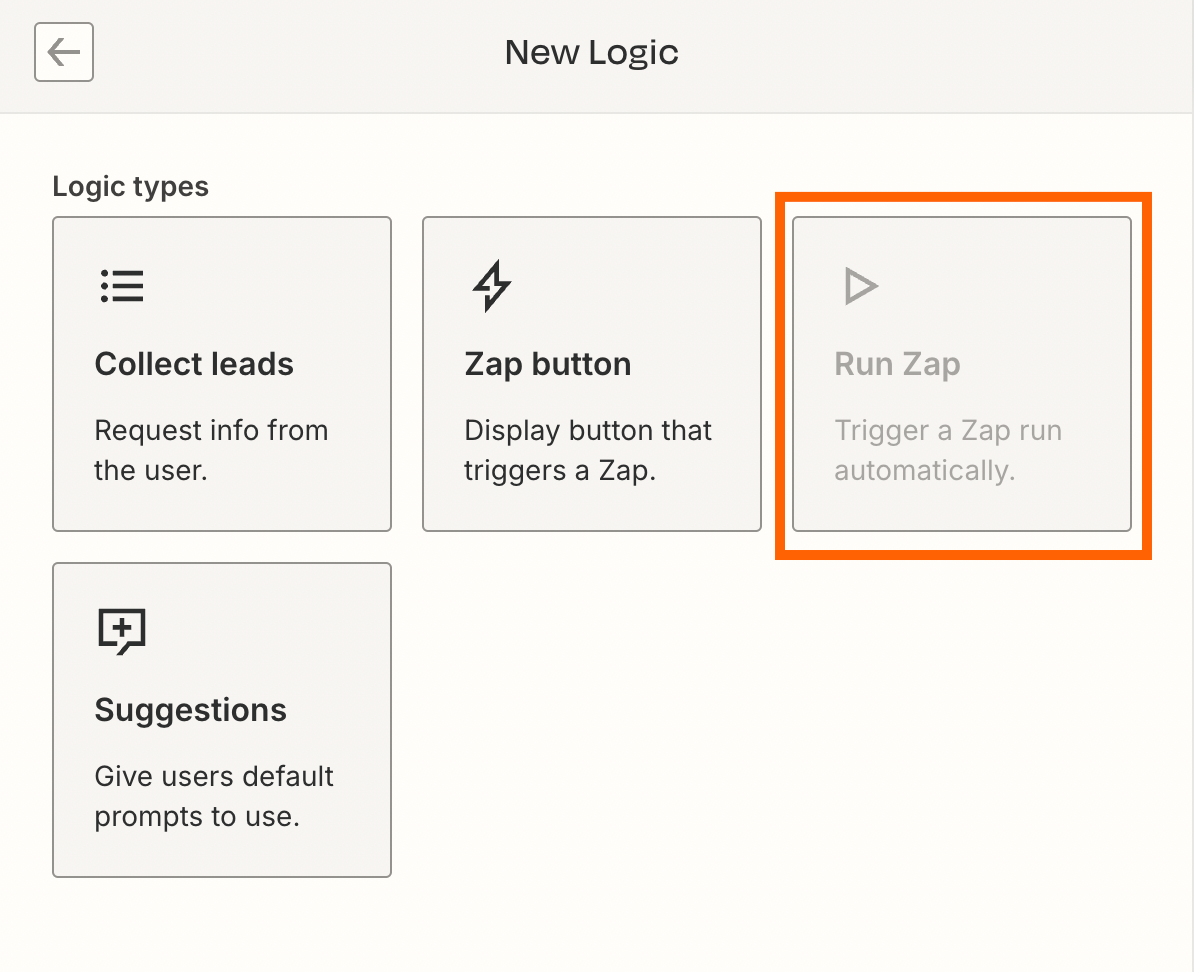
Task: Click the "Request info from the user." description
Action: [x=211, y=450]
